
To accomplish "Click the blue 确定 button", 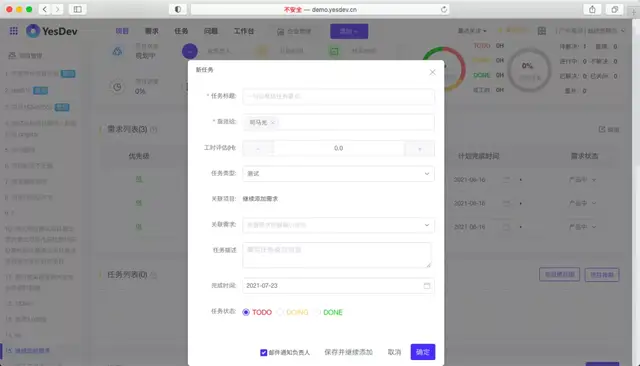I will pos(423,352).
